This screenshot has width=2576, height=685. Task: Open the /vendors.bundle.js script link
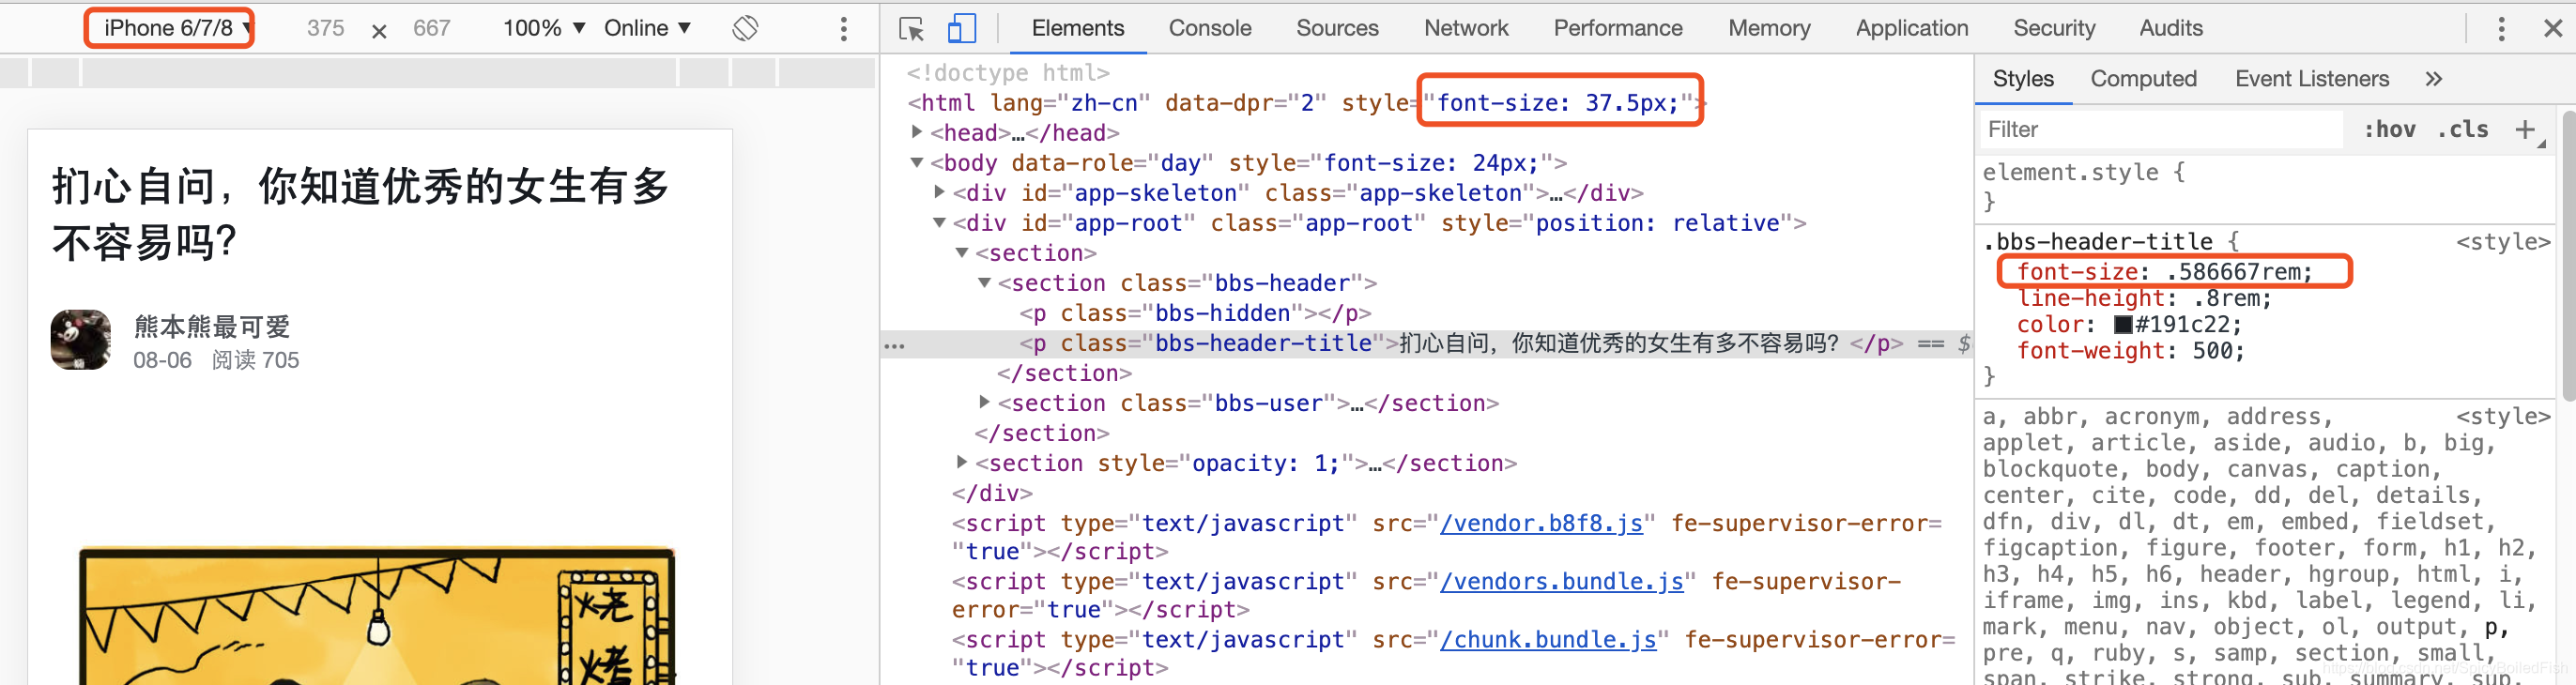[1561, 581]
